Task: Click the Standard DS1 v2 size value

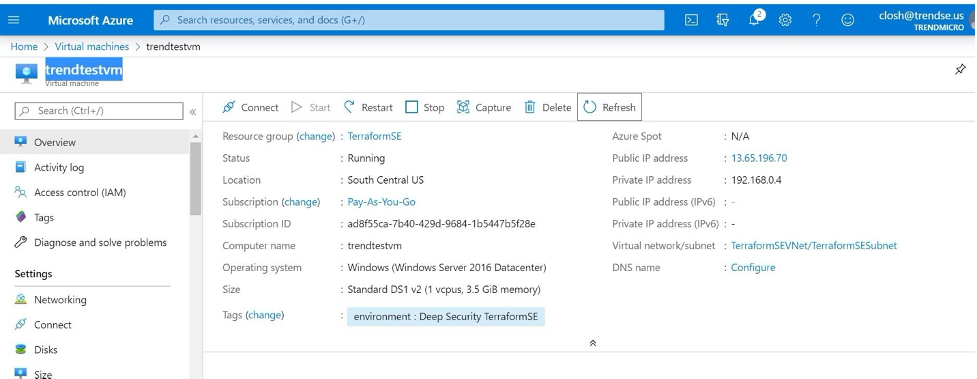Action: [x=444, y=289]
